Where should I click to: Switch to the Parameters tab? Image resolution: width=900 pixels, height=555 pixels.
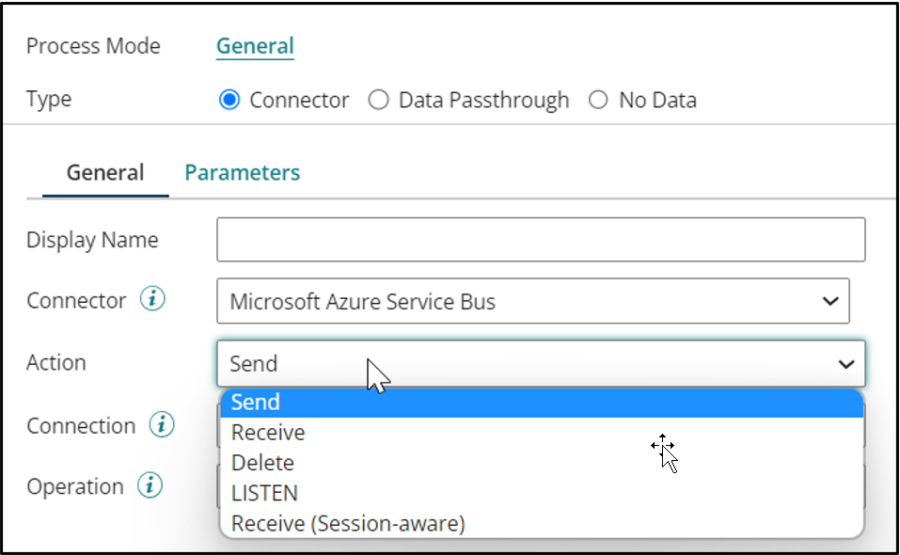[242, 172]
